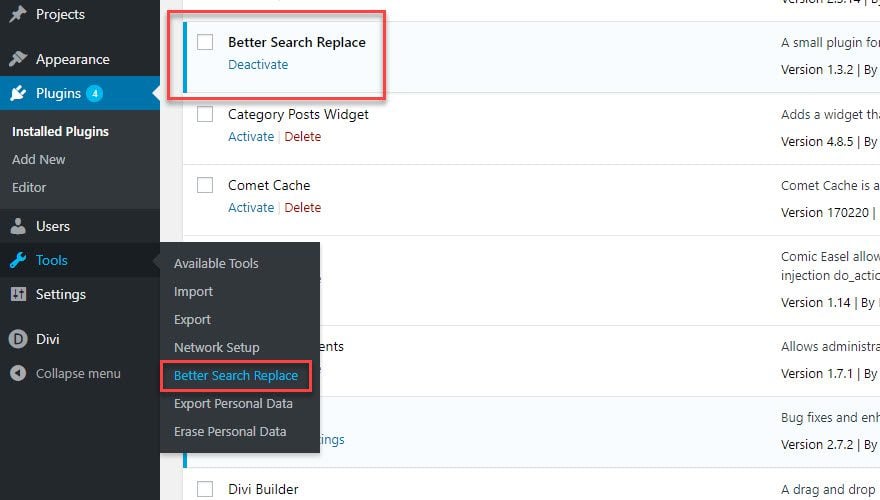Click the Tools wrench icon
This screenshot has height=500, width=880.
[x=18, y=260]
